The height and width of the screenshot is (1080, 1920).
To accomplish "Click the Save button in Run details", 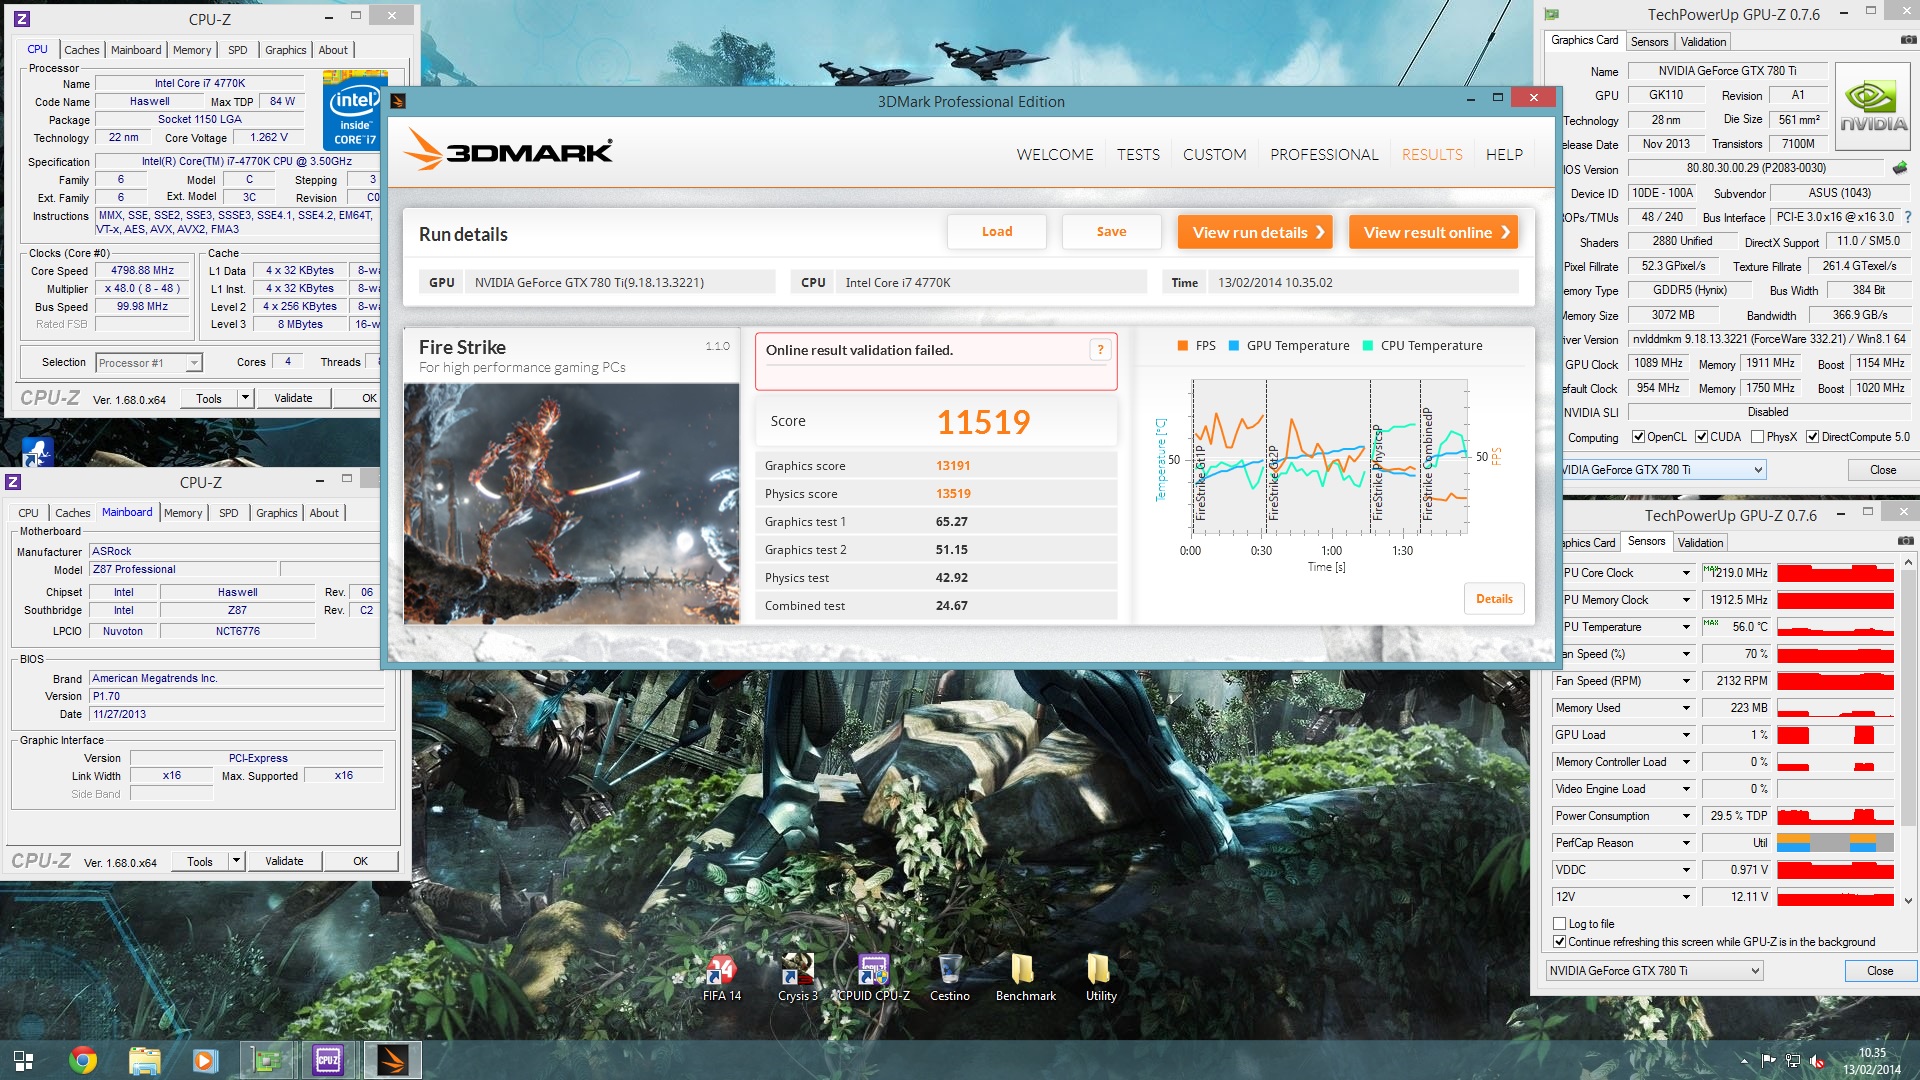I will 1111,232.
